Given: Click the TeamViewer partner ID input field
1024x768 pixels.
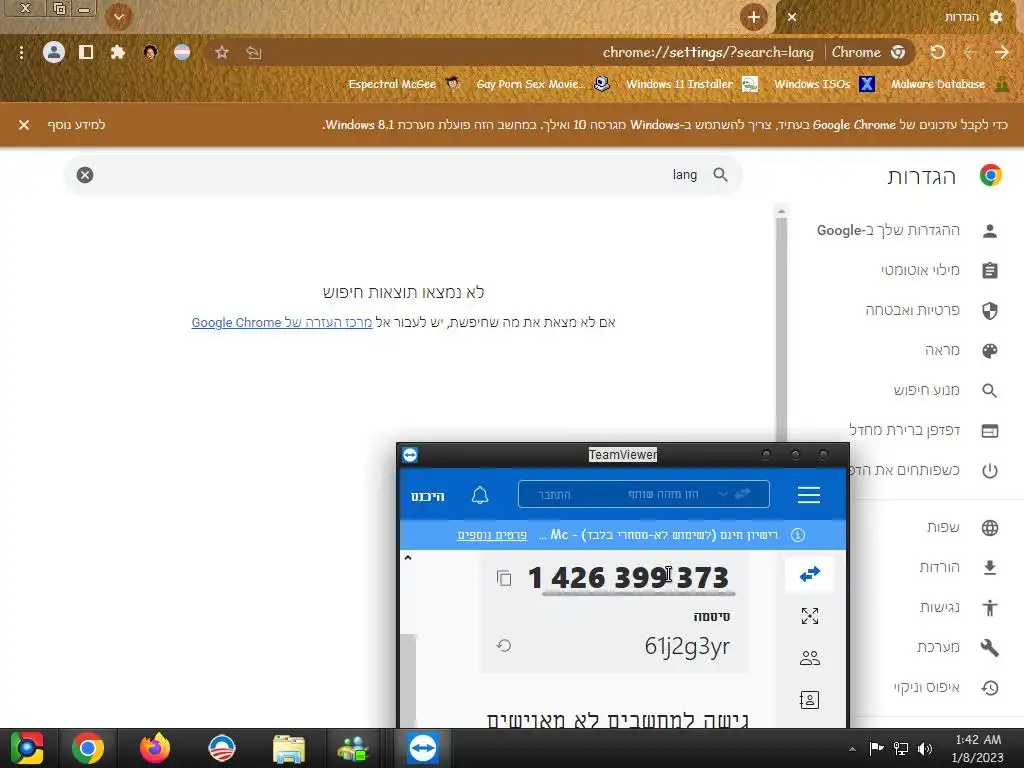Looking at the screenshot, I should [643, 494].
